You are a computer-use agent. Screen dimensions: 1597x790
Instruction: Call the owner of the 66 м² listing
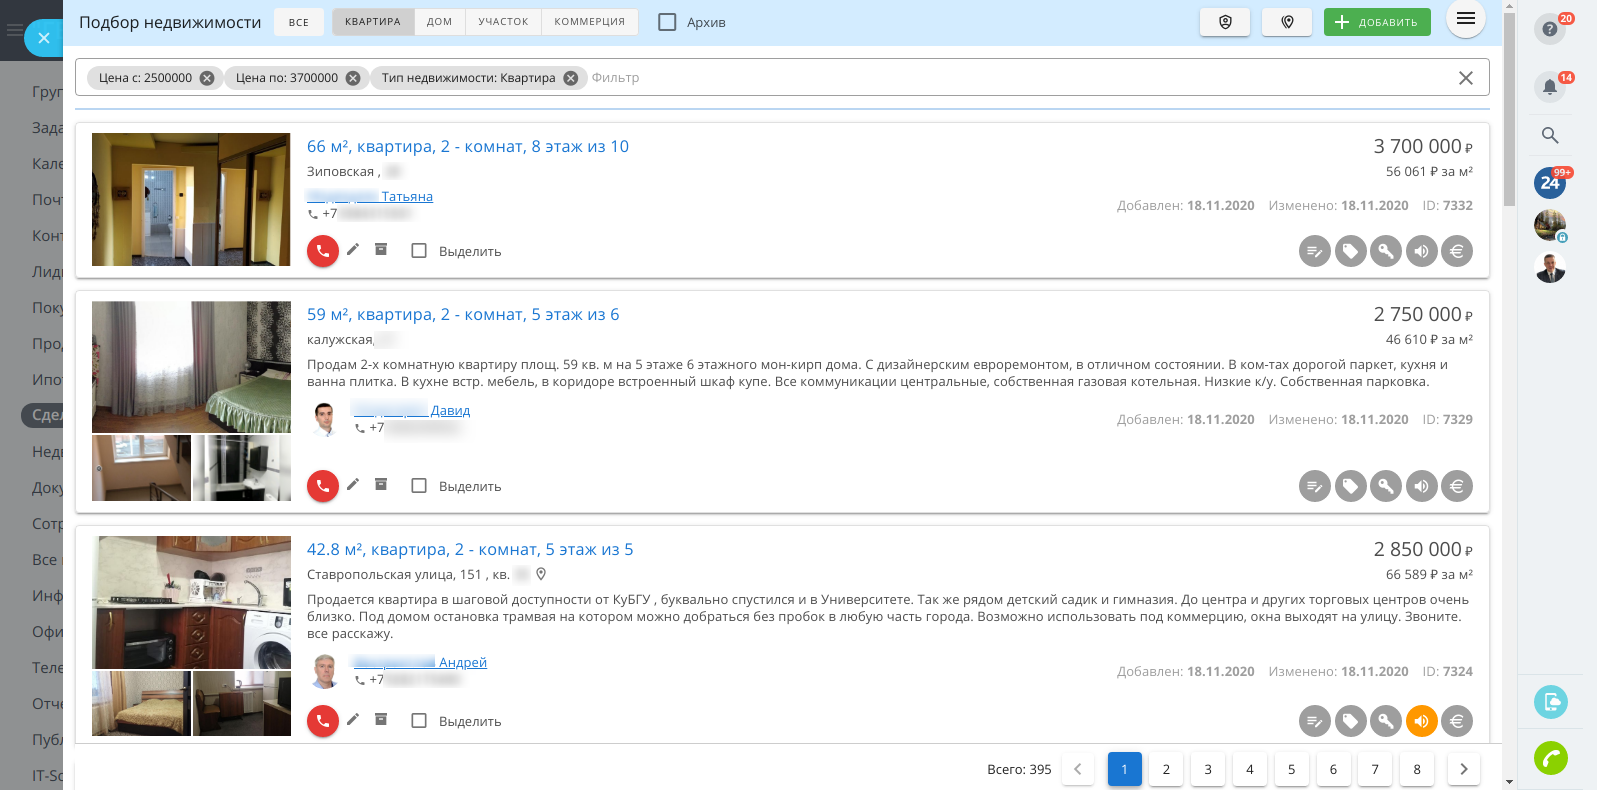(x=322, y=251)
